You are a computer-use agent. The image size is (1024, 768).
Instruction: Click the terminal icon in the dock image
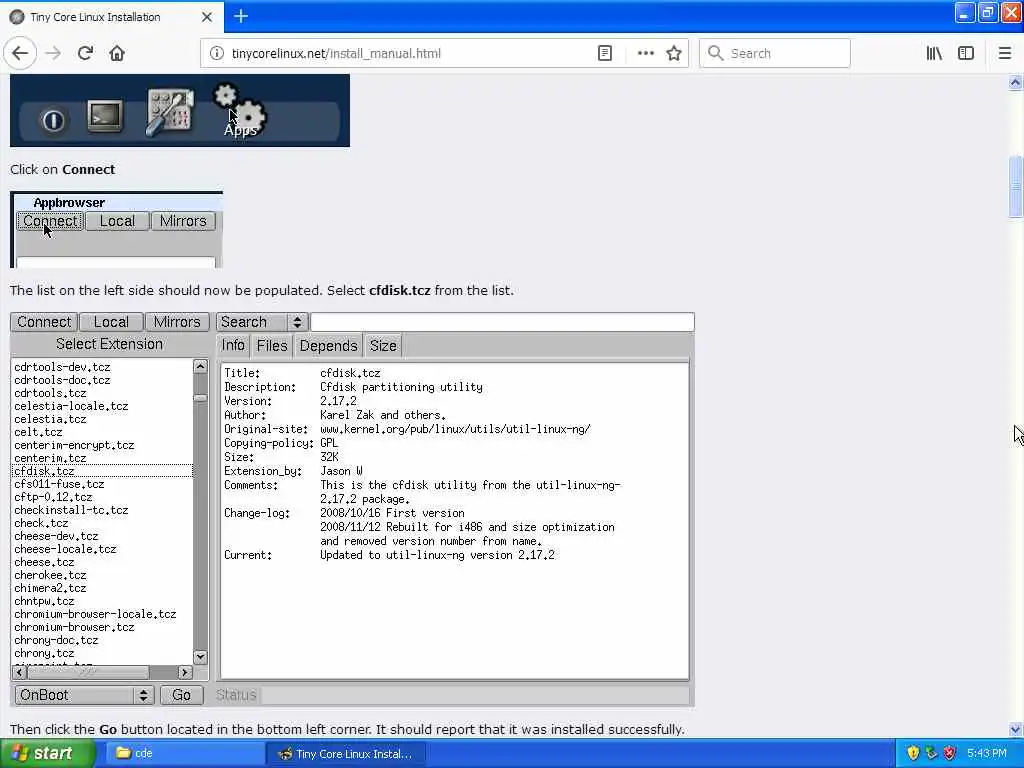click(x=104, y=118)
